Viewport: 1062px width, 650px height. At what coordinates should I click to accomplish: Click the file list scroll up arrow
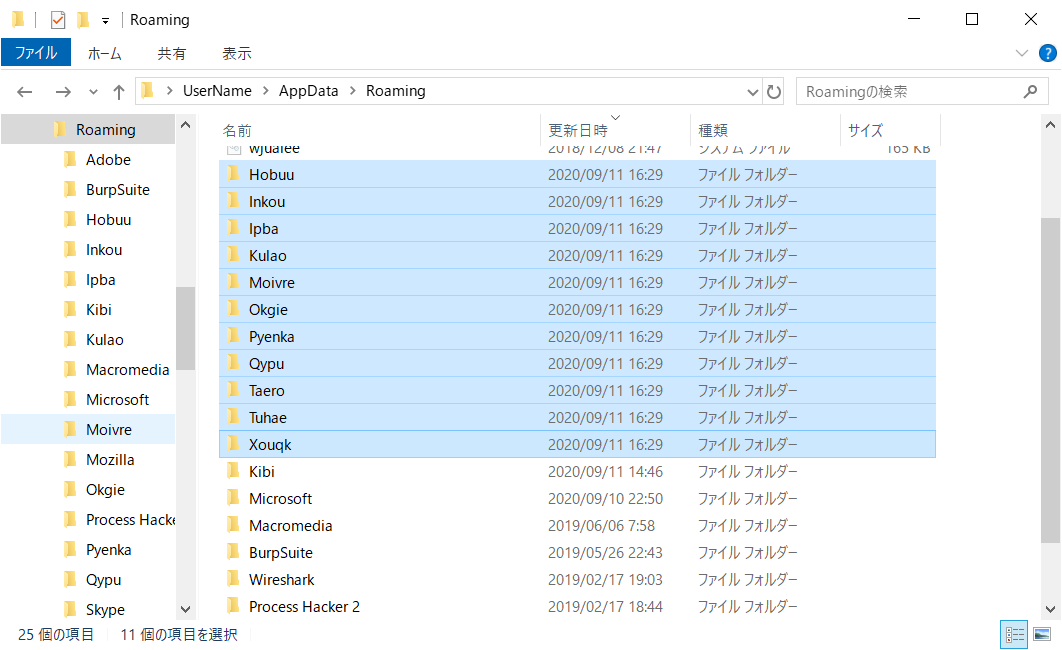(1050, 125)
